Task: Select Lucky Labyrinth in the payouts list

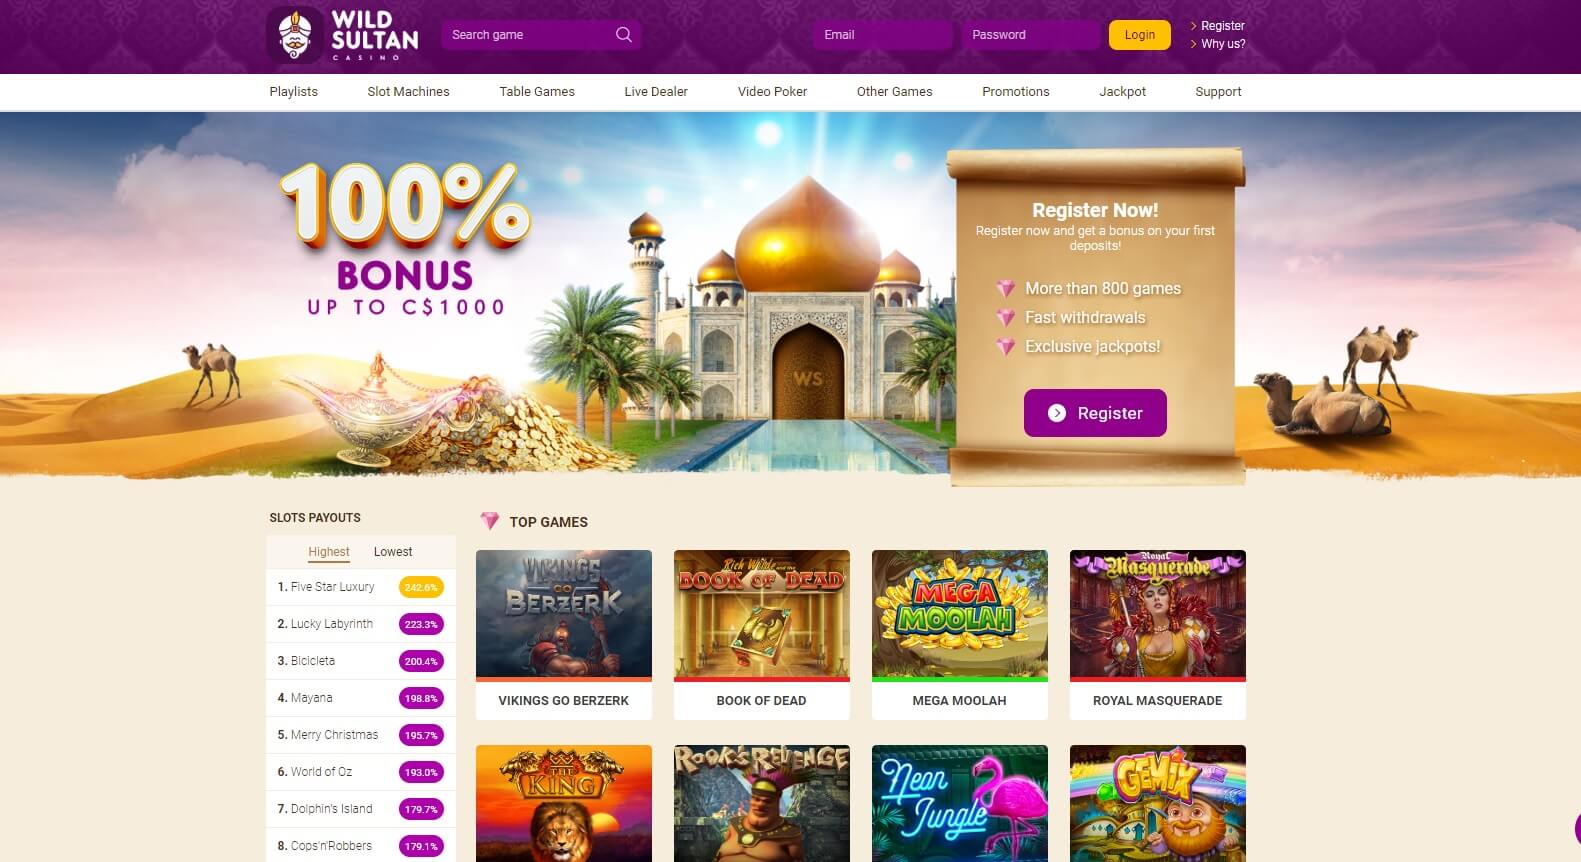Action: pos(361,624)
